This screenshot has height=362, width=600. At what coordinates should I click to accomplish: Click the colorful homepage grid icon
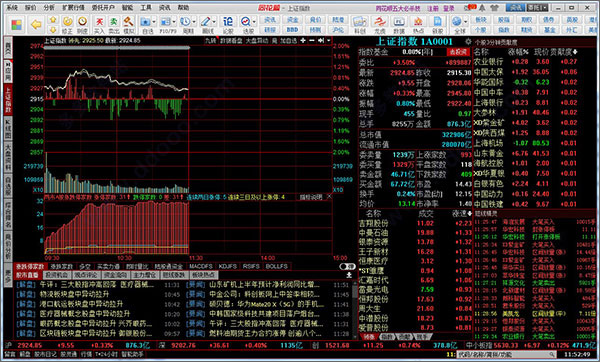(16, 25)
